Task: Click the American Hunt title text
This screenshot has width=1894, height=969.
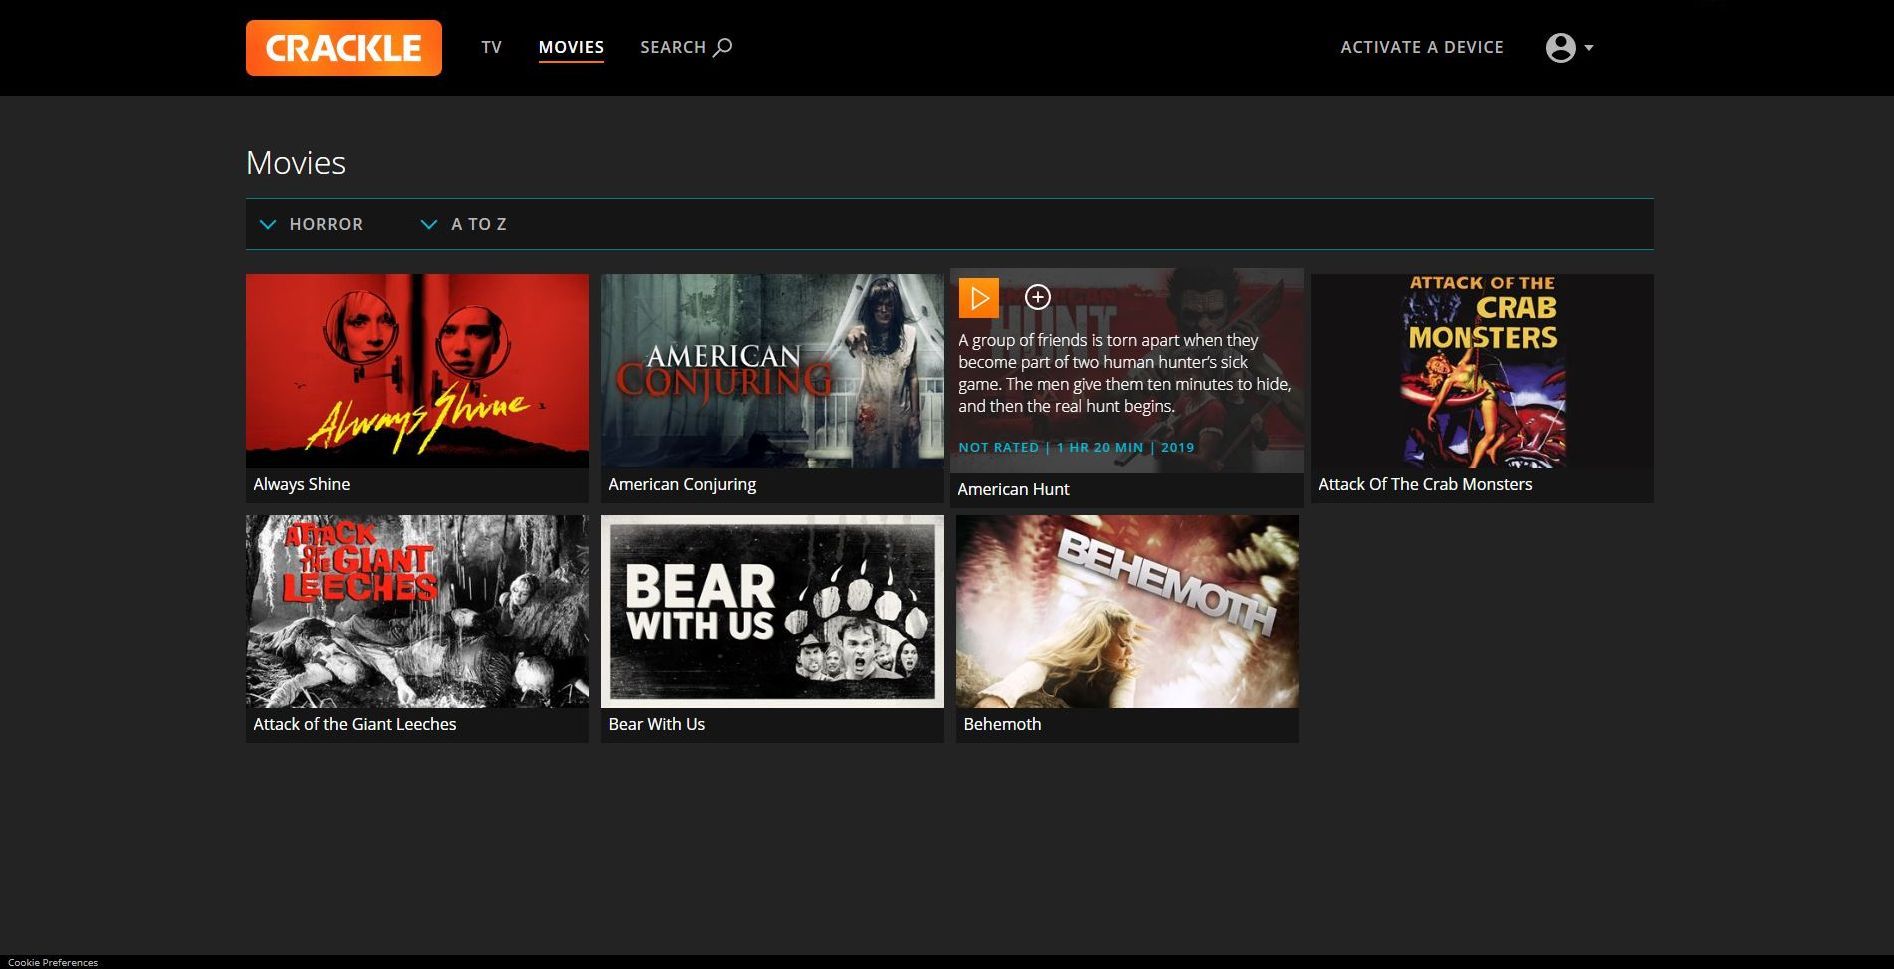Action: point(1013,489)
